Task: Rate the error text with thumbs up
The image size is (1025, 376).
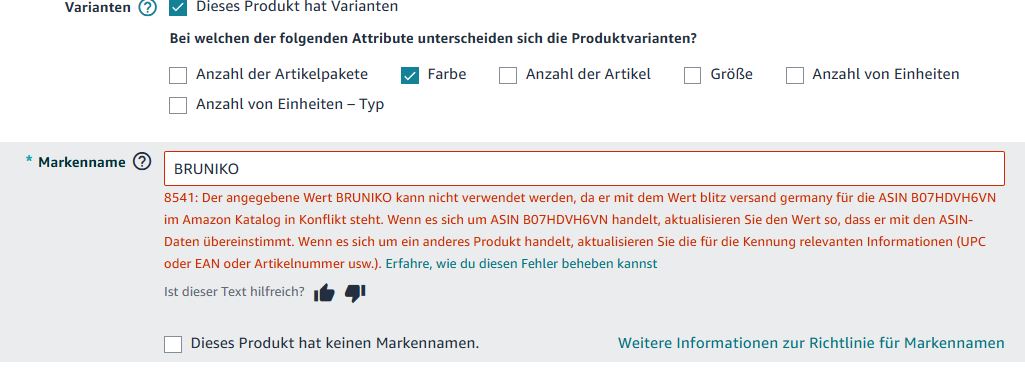Action: (324, 294)
